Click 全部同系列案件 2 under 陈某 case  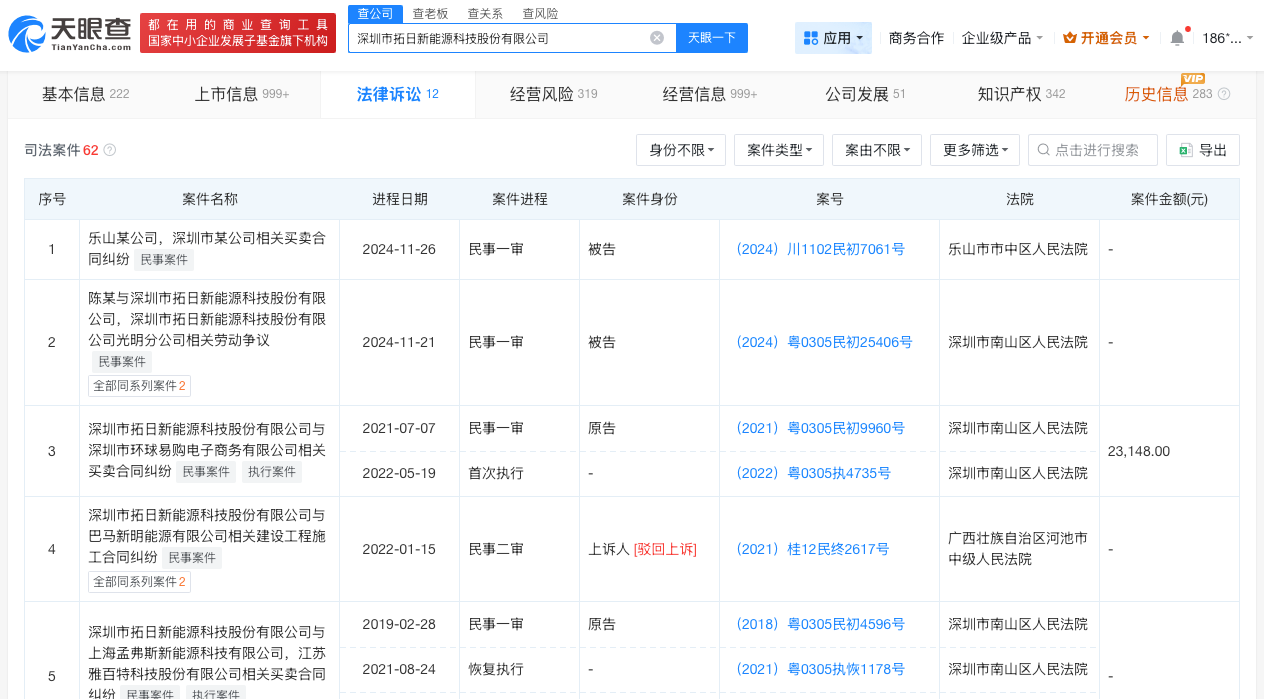139,386
